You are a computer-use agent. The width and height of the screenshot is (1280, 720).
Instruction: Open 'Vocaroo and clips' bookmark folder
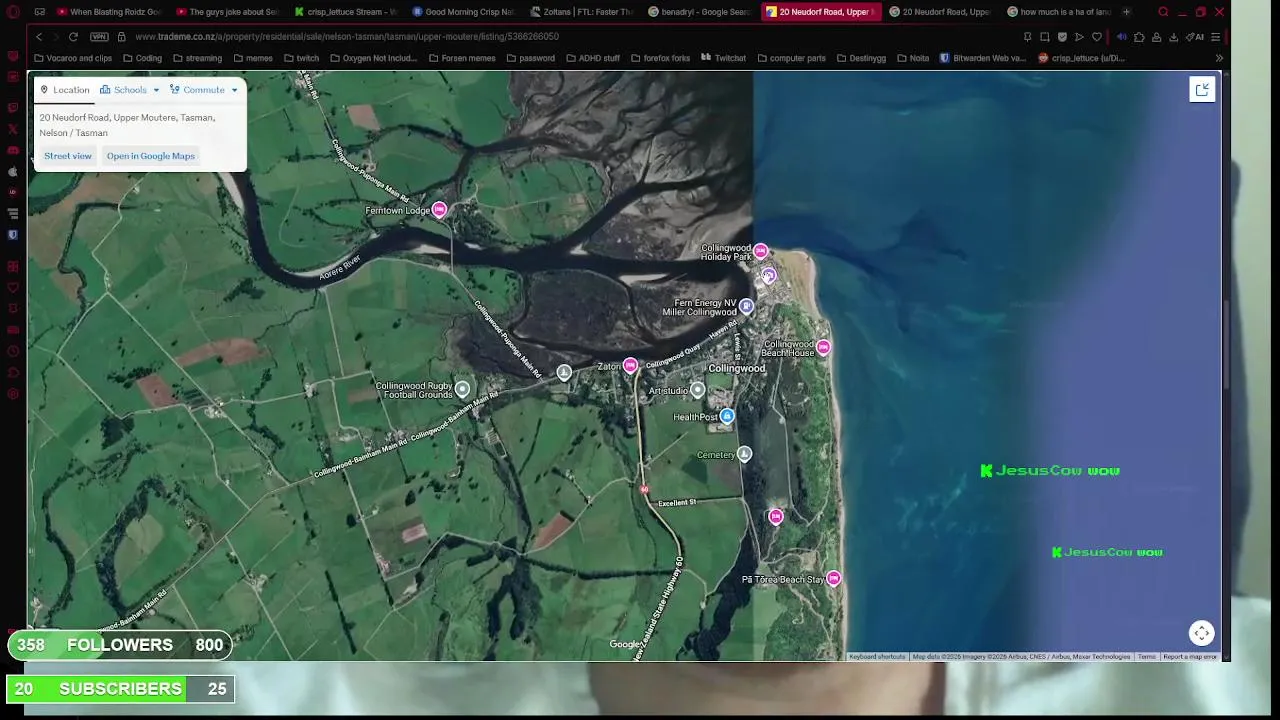(x=72, y=58)
